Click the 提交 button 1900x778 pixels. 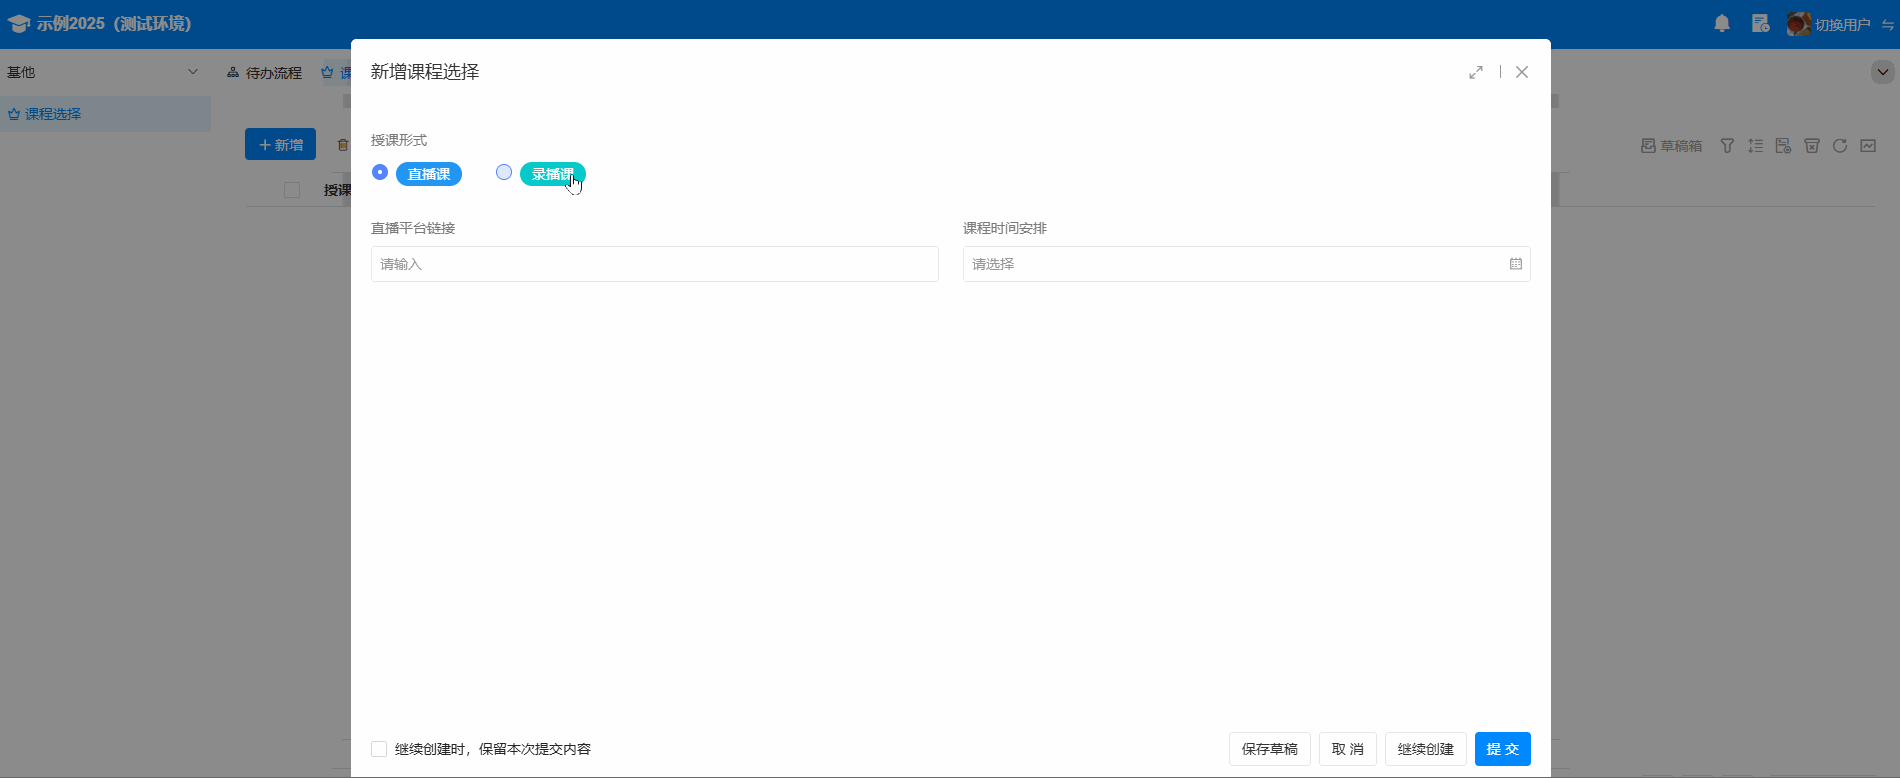(1502, 749)
